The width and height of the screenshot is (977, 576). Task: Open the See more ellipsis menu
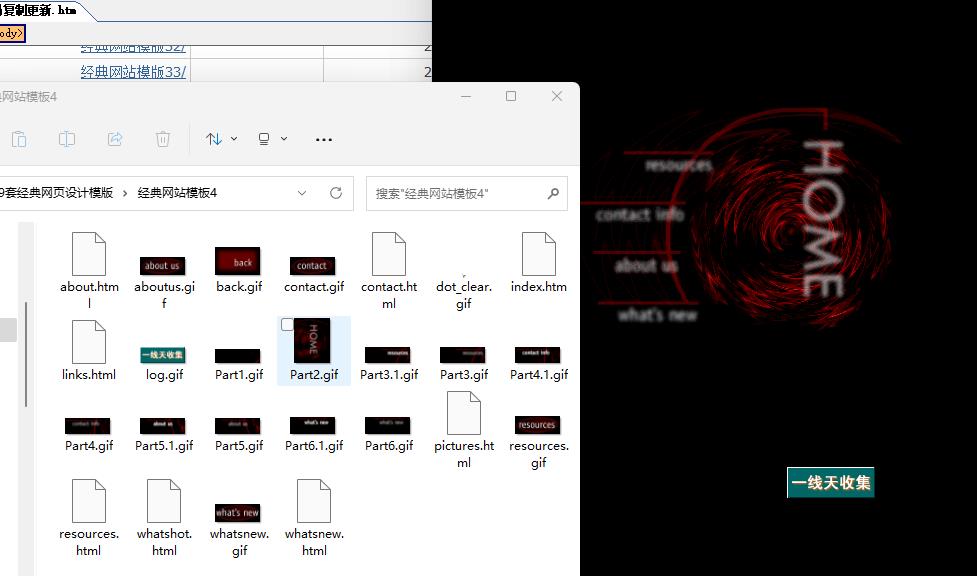point(323,140)
